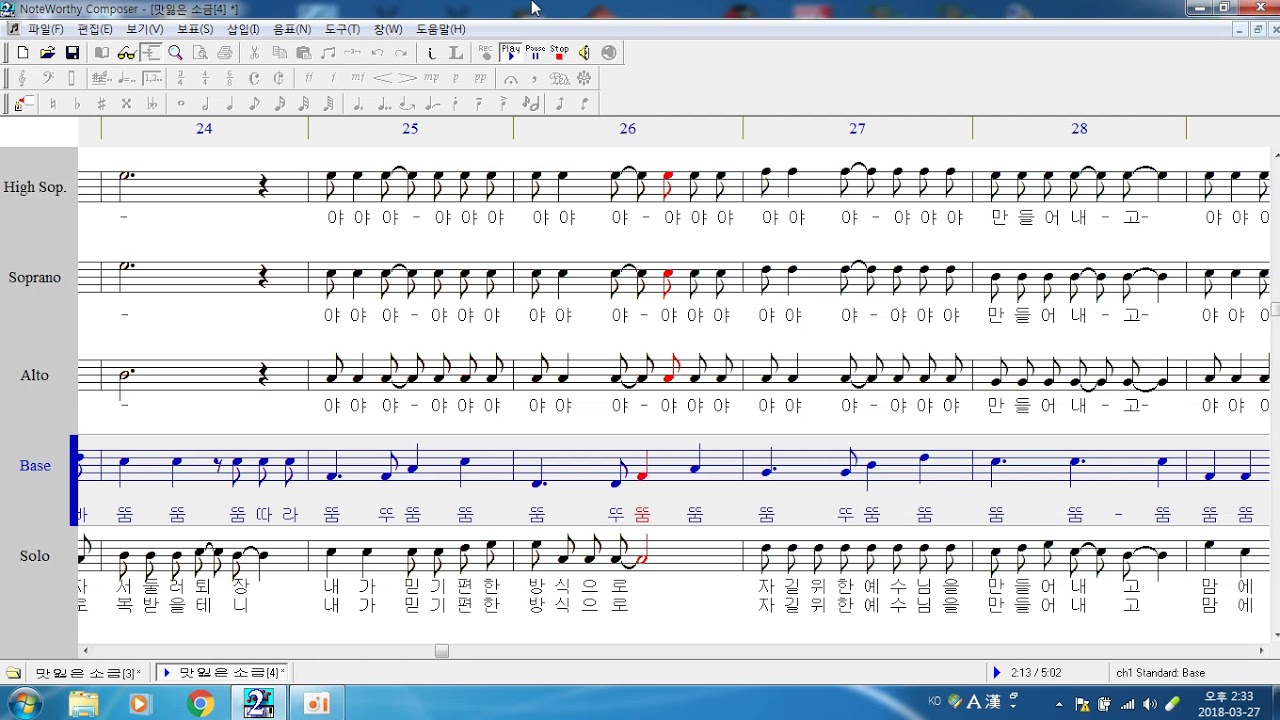The height and width of the screenshot is (720, 1280).
Task: Click the horizontal scrollbar thumb
Action: [x=441, y=651]
